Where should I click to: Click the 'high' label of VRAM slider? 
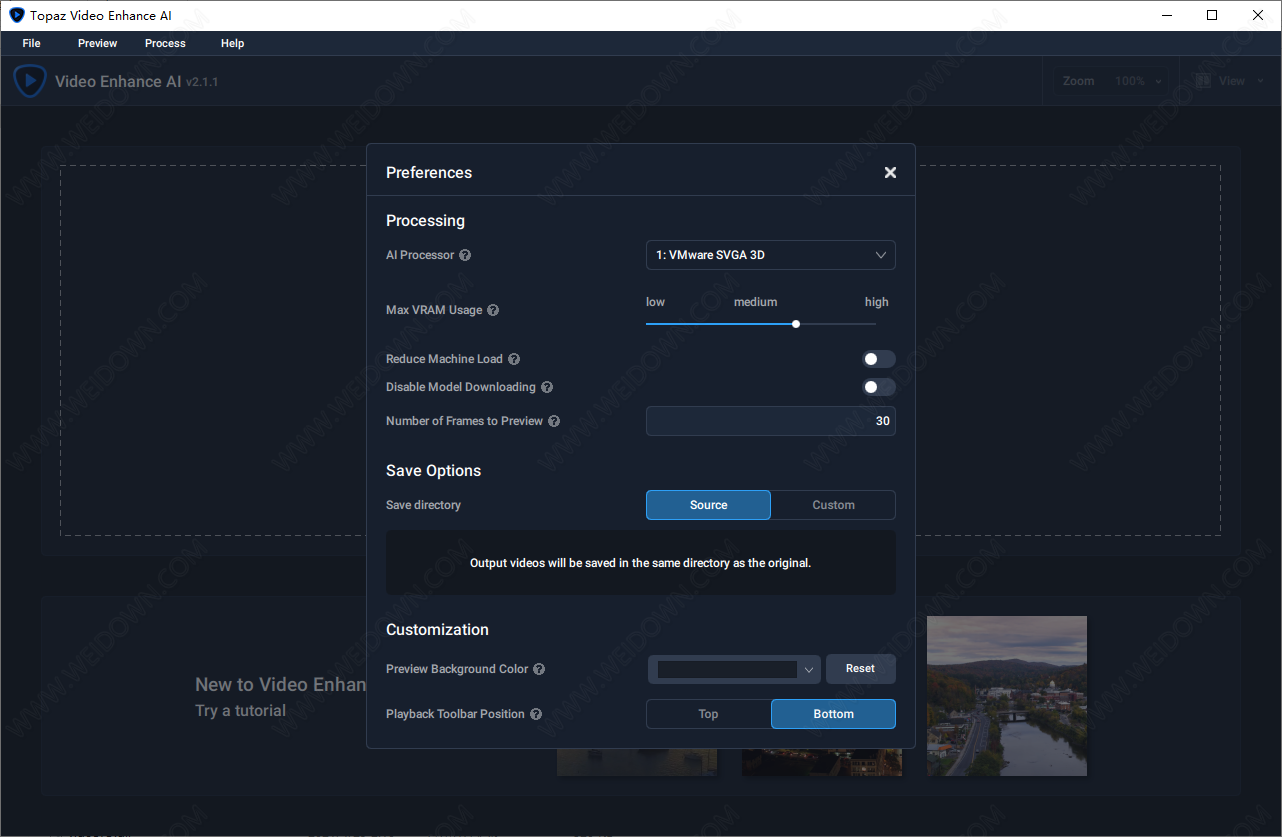[876, 302]
